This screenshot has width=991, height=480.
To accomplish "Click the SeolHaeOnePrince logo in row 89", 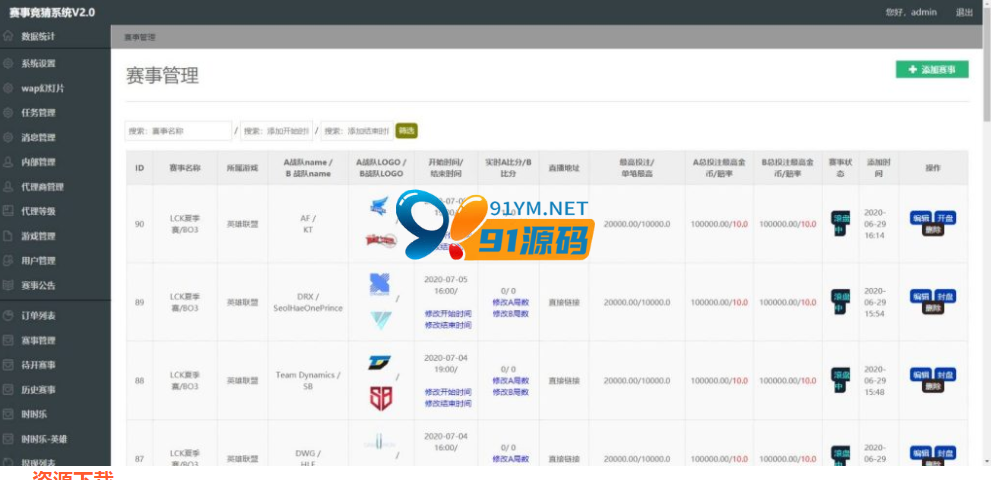I will [x=380, y=320].
